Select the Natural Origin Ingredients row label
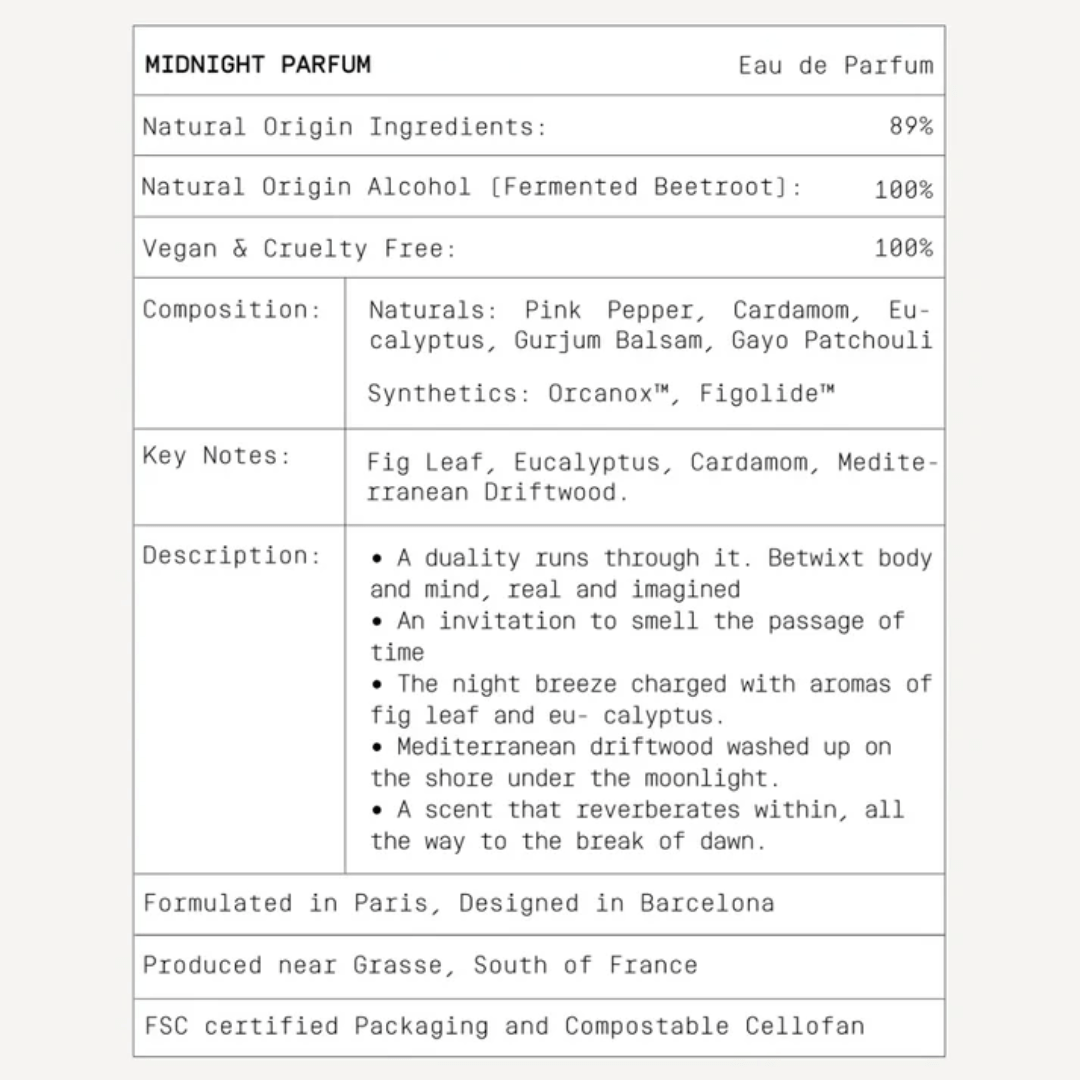1080x1080 pixels. pos(344,127)
